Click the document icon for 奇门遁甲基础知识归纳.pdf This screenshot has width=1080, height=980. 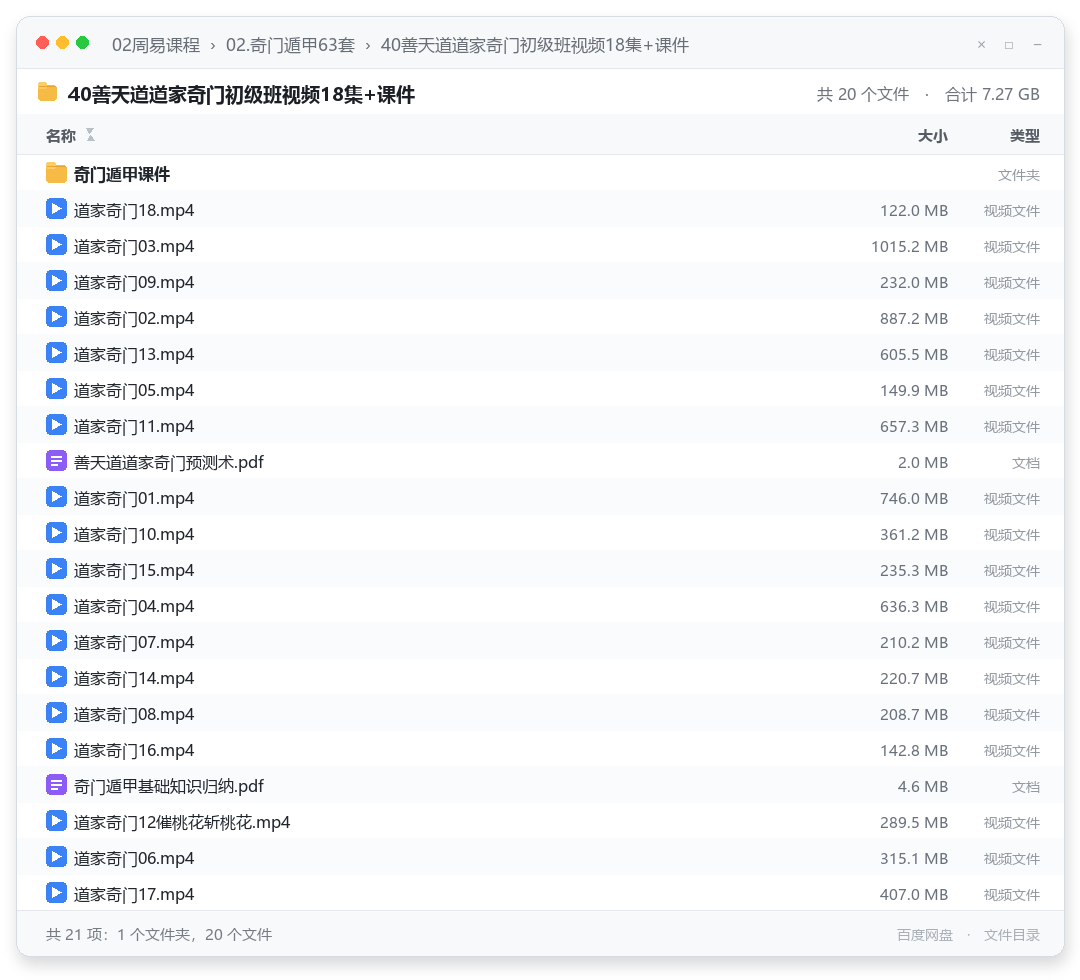56,784
